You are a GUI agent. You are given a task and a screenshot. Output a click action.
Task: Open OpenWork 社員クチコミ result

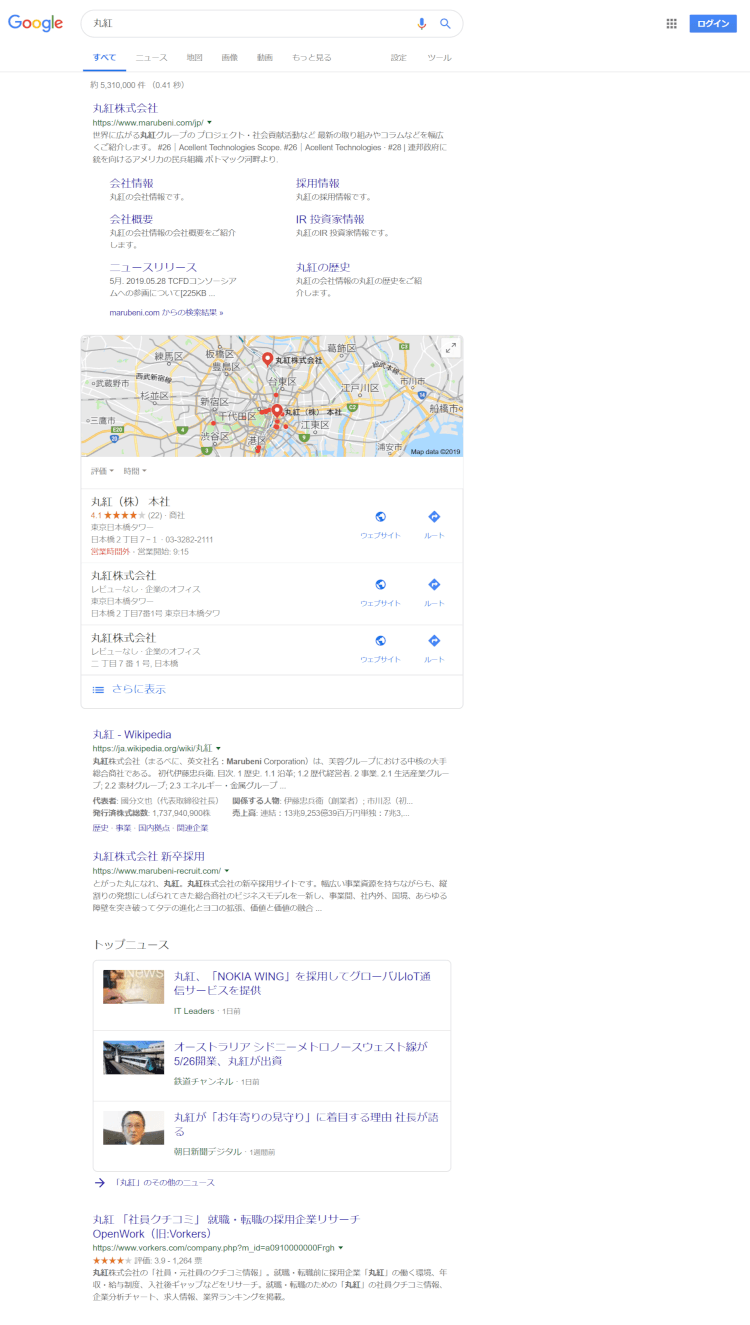pos(226,1226)
